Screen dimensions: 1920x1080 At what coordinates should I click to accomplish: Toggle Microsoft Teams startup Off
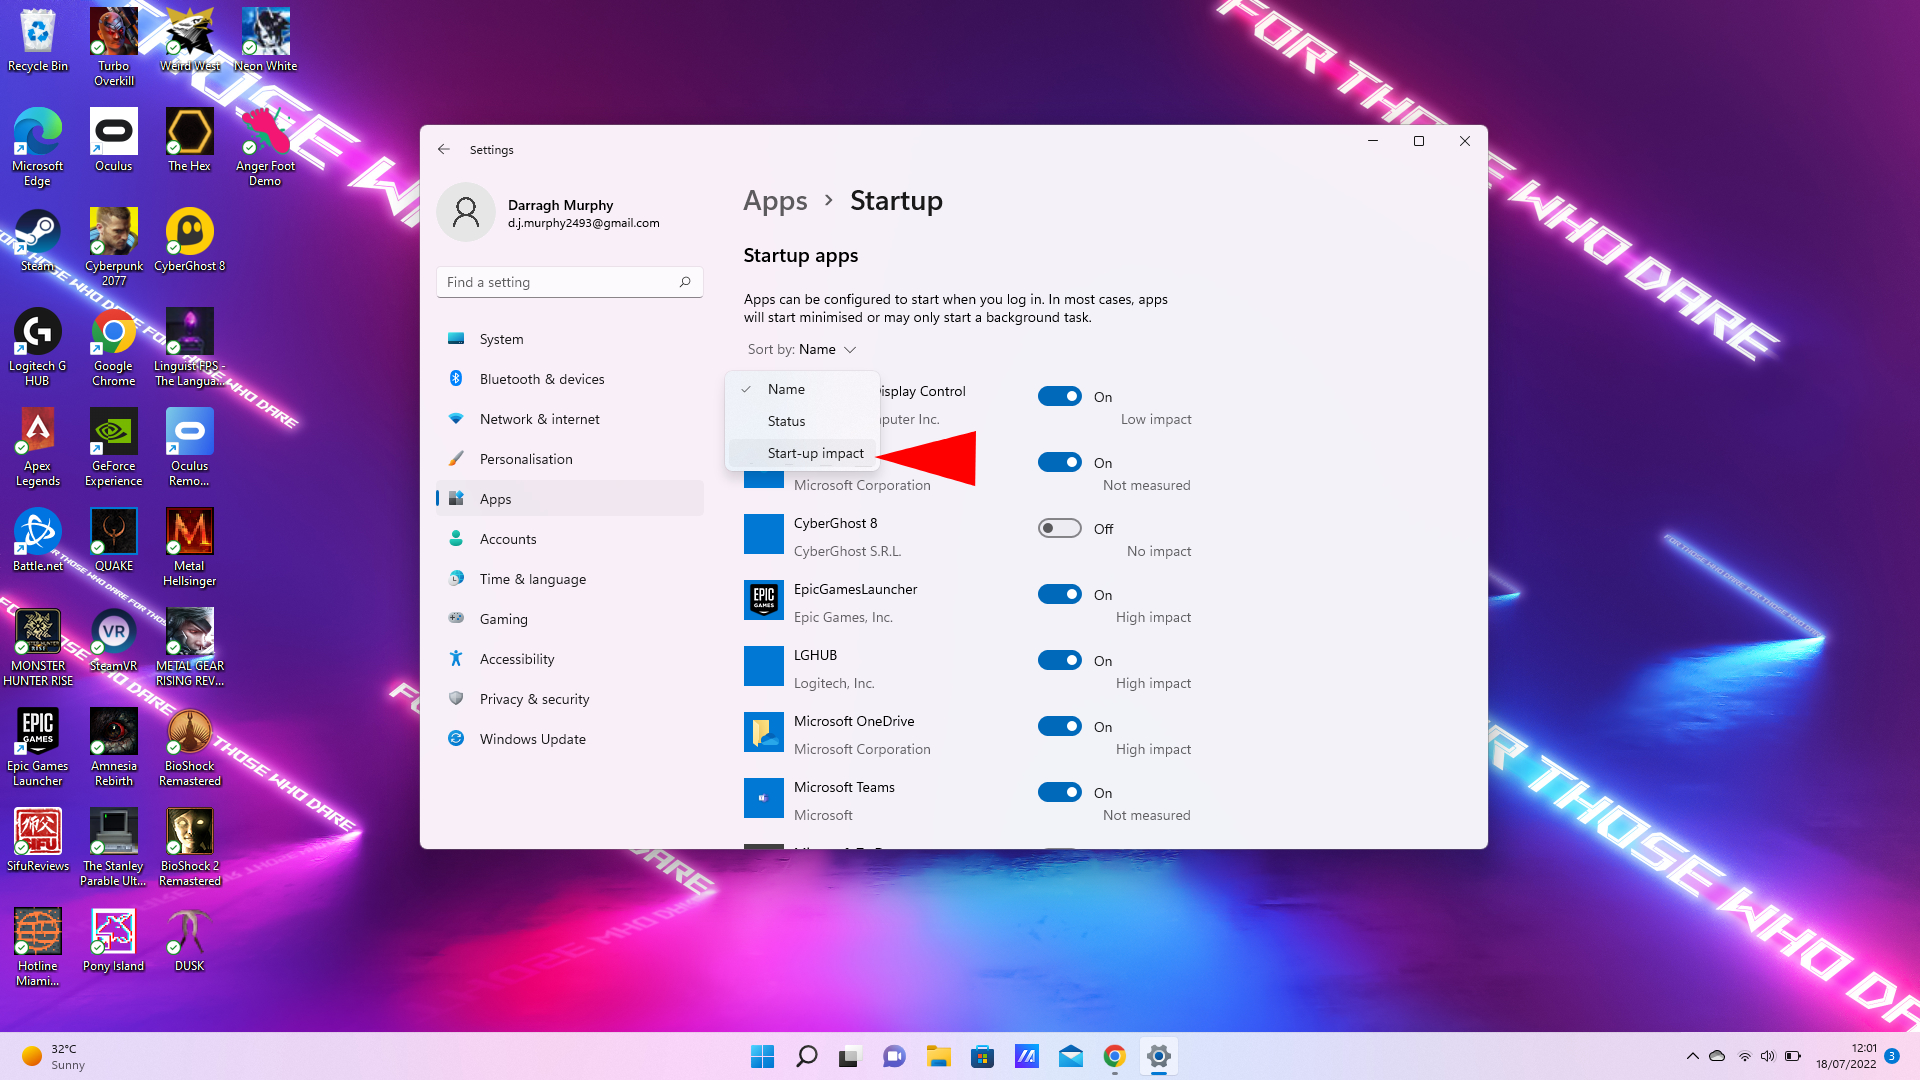point(1060,793)
